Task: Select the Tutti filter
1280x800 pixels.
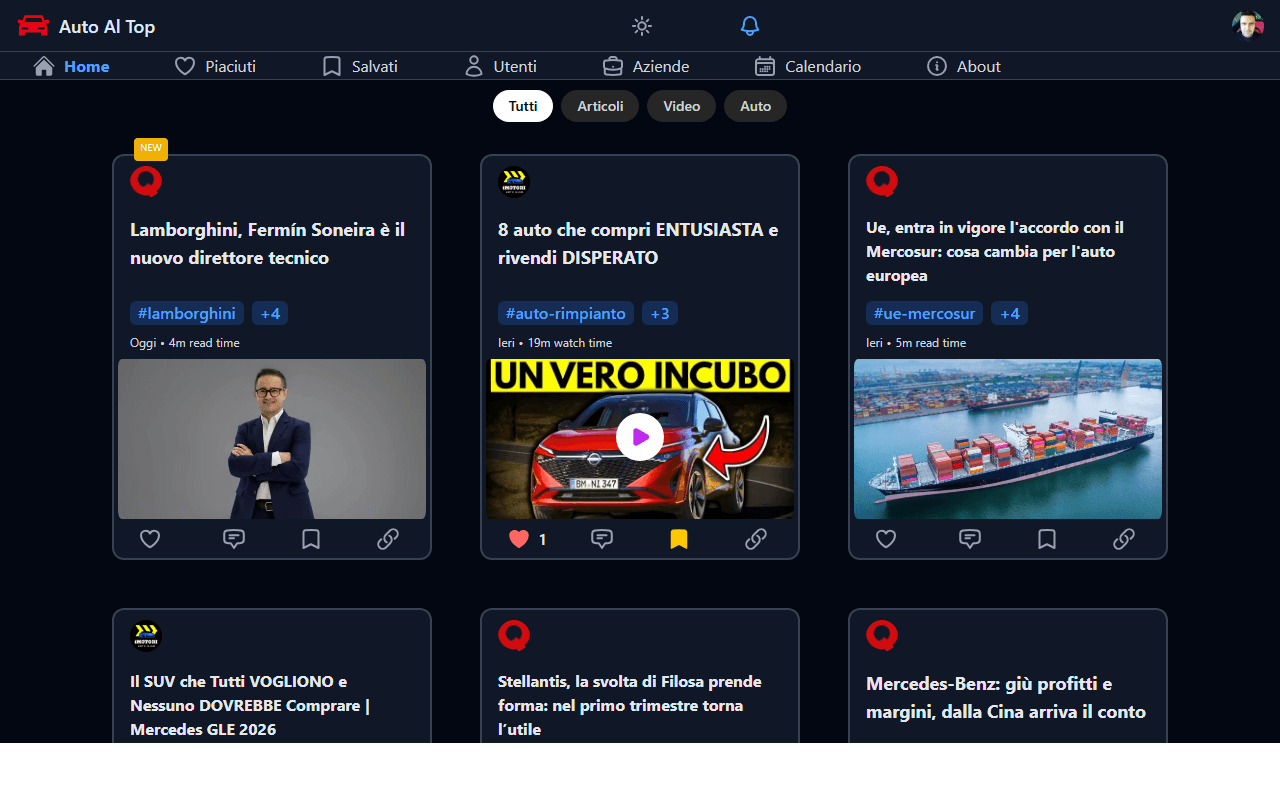Action: [523, 106]
